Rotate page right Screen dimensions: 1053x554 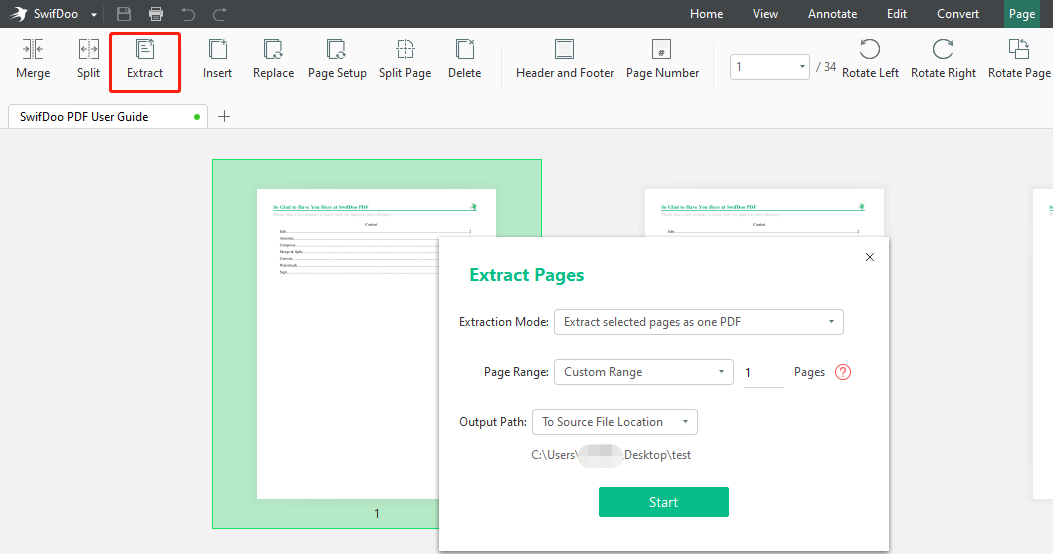click(x=943, y=60)
